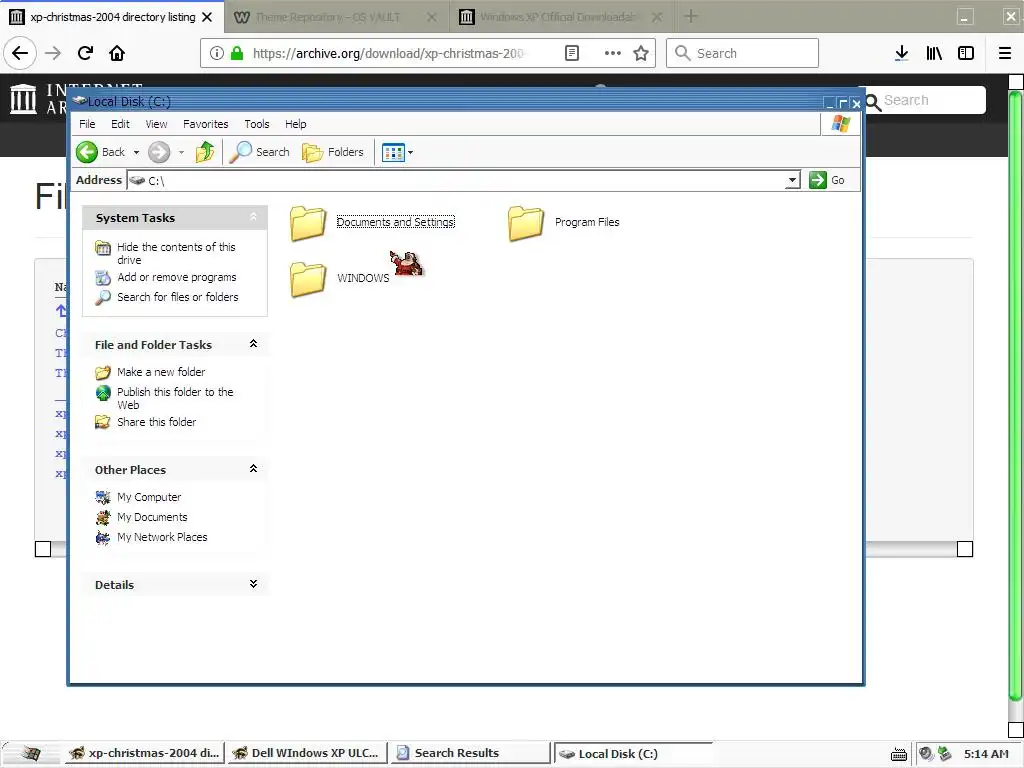The image size is (1024, 768).
Task: Toggle the Folders pane button
Action: (x=332, y=152)
